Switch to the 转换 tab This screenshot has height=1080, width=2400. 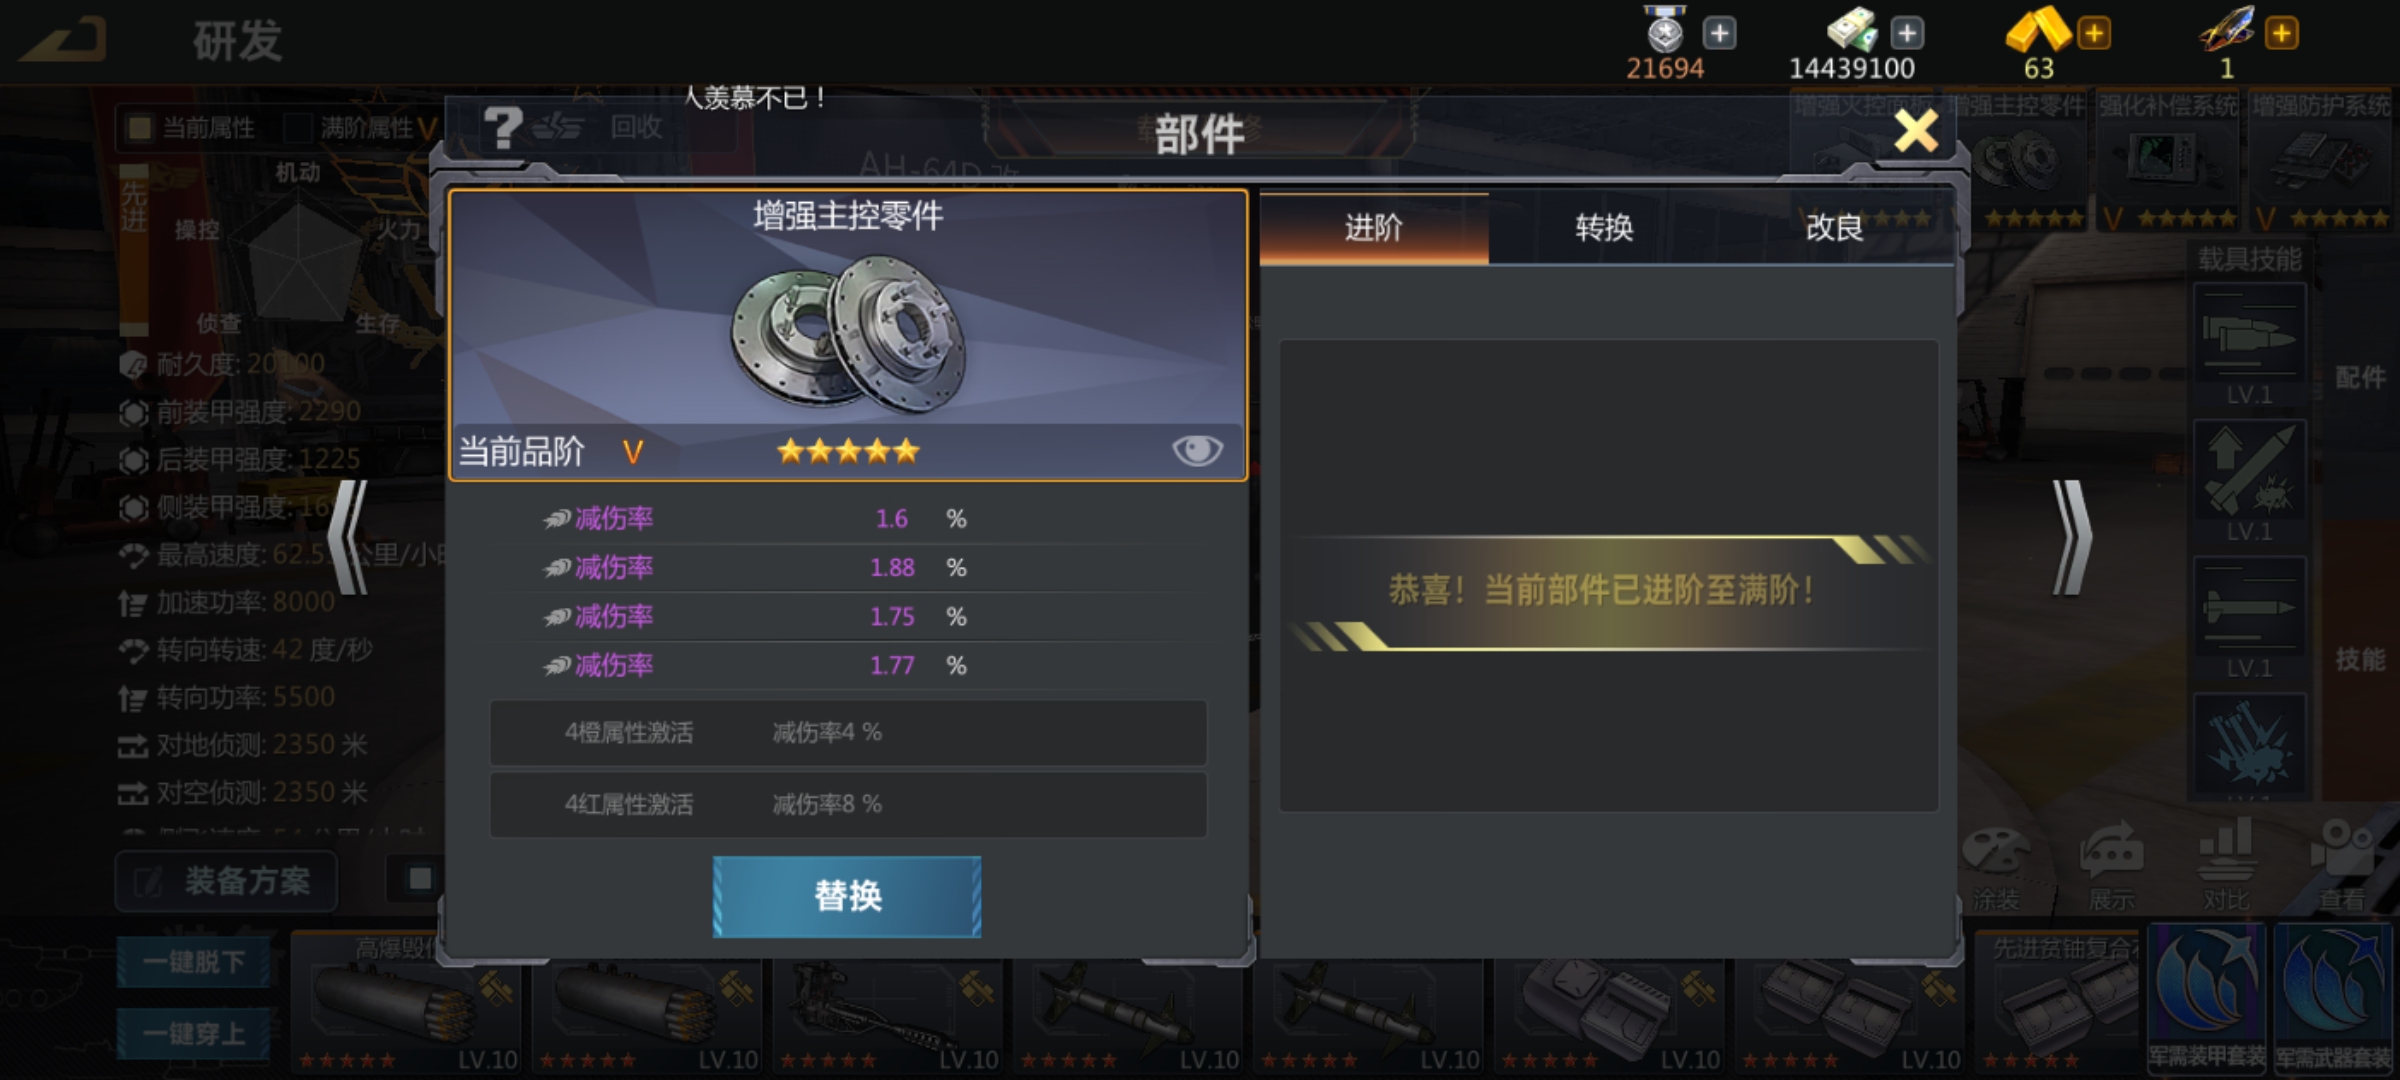pos(1604,228)
